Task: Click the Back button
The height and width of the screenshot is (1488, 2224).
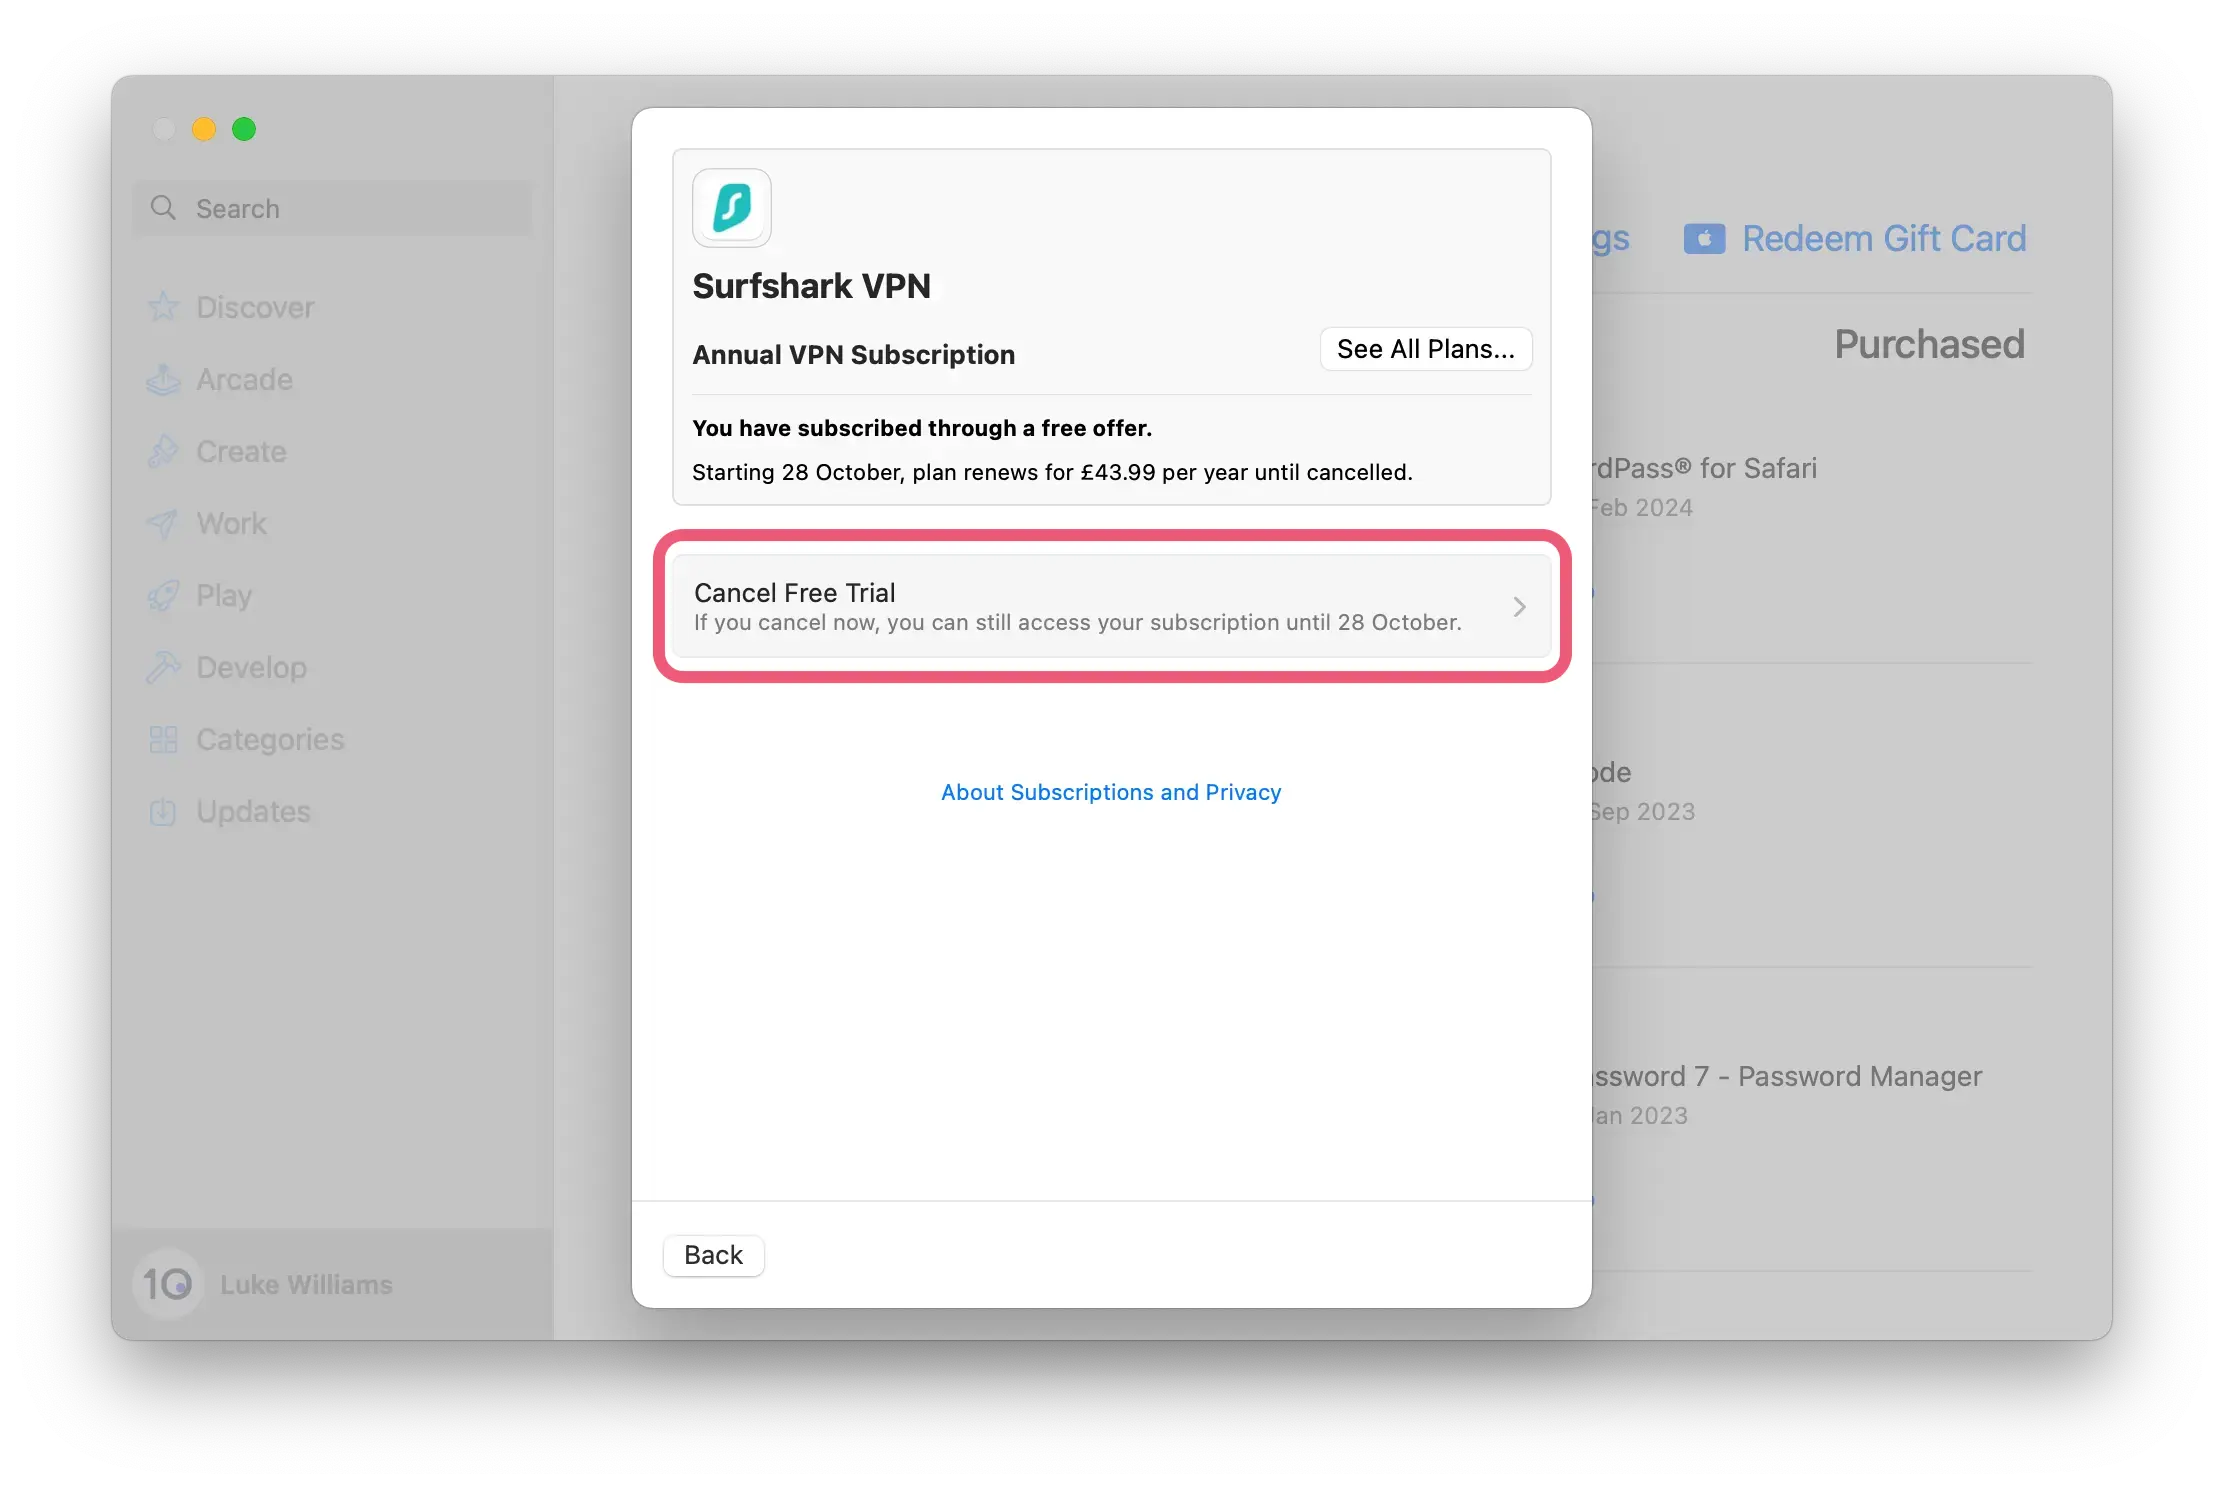Action: tap(711, 1254)
